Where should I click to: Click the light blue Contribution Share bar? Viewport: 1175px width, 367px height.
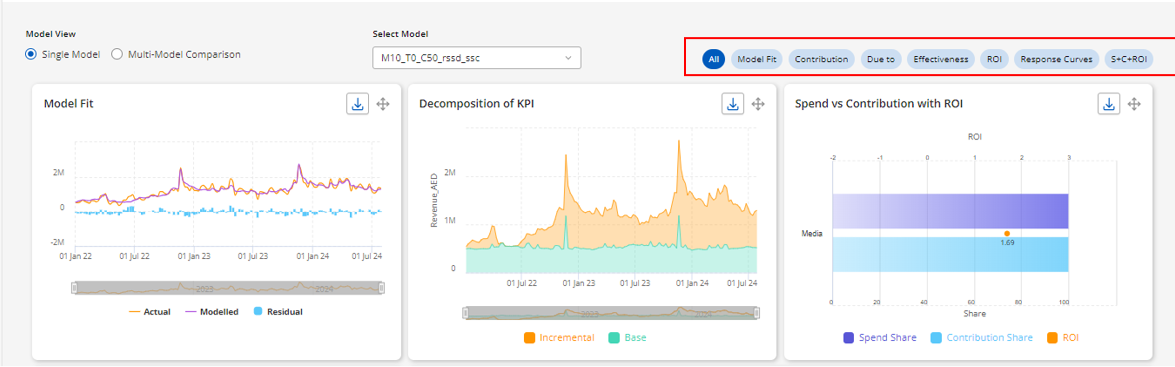click(949, 255)
